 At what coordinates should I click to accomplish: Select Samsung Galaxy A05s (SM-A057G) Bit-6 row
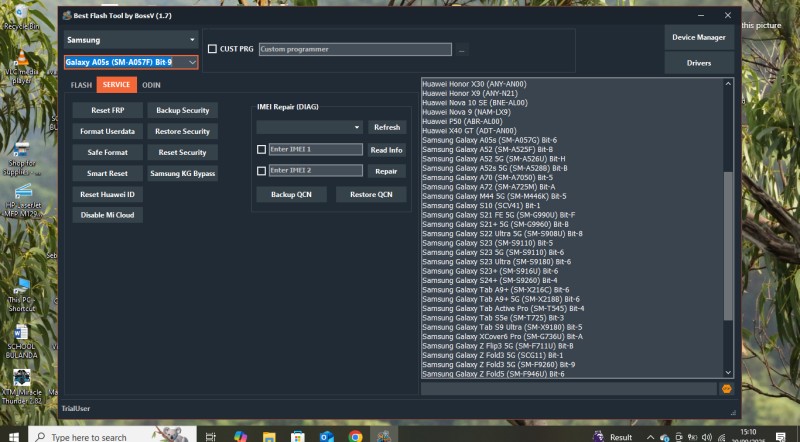click(x=489, y=140)
